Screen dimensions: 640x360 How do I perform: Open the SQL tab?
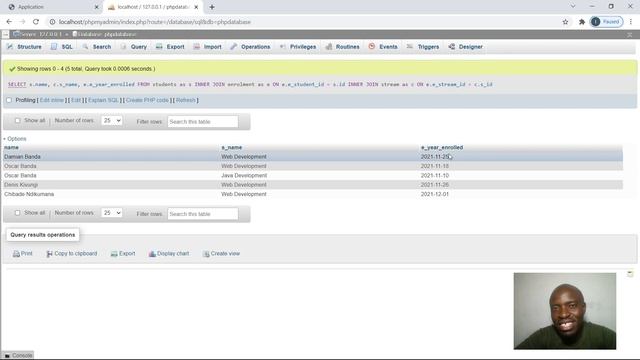pyautogui.click(x=62, y=47)
